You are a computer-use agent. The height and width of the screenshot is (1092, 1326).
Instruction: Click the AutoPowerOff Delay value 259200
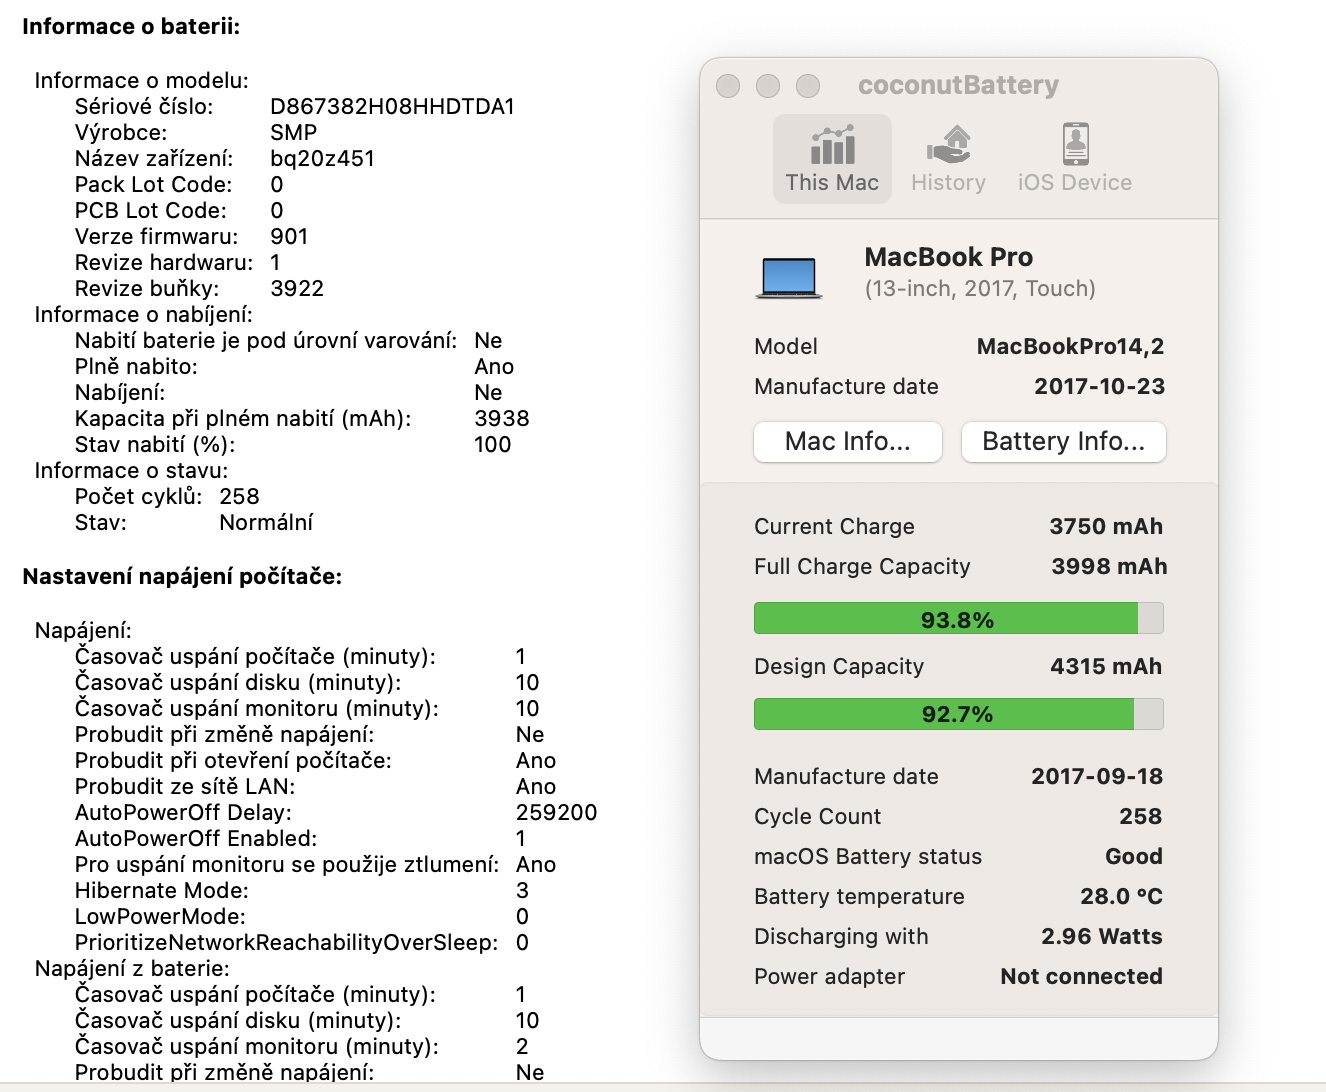556,812
